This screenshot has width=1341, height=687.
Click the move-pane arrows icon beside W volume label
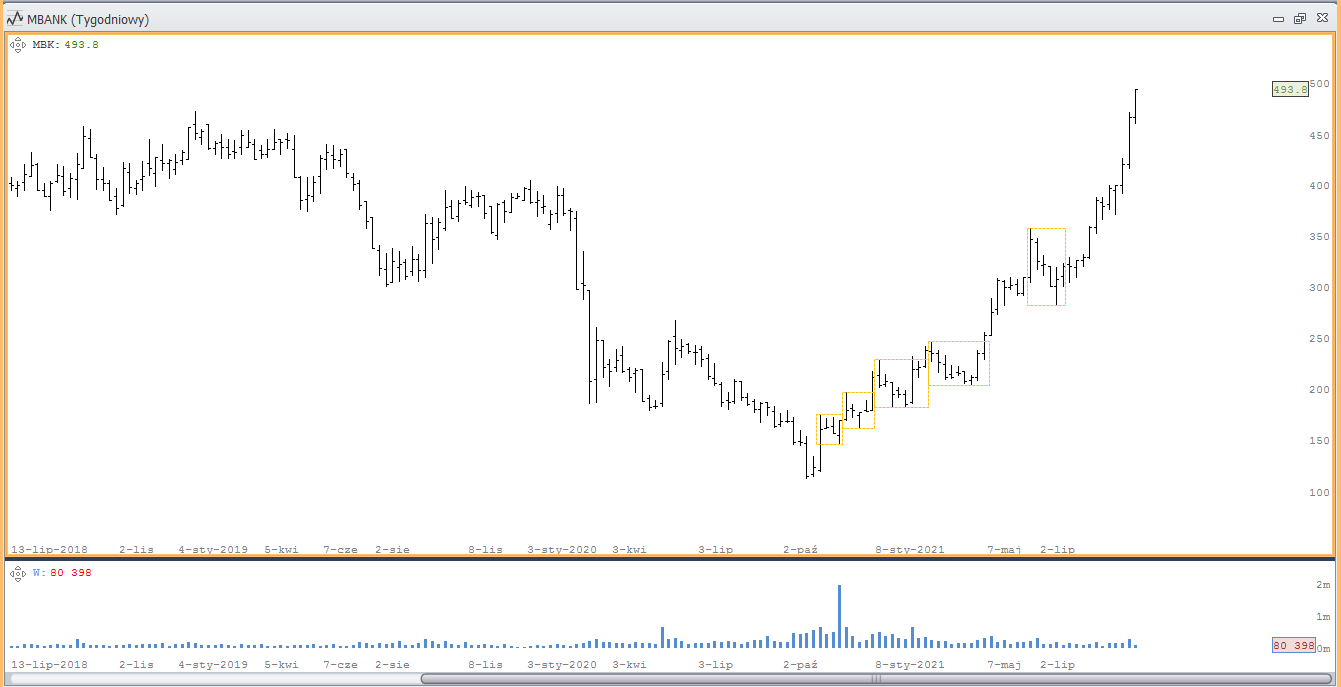[x=18, y=572]
